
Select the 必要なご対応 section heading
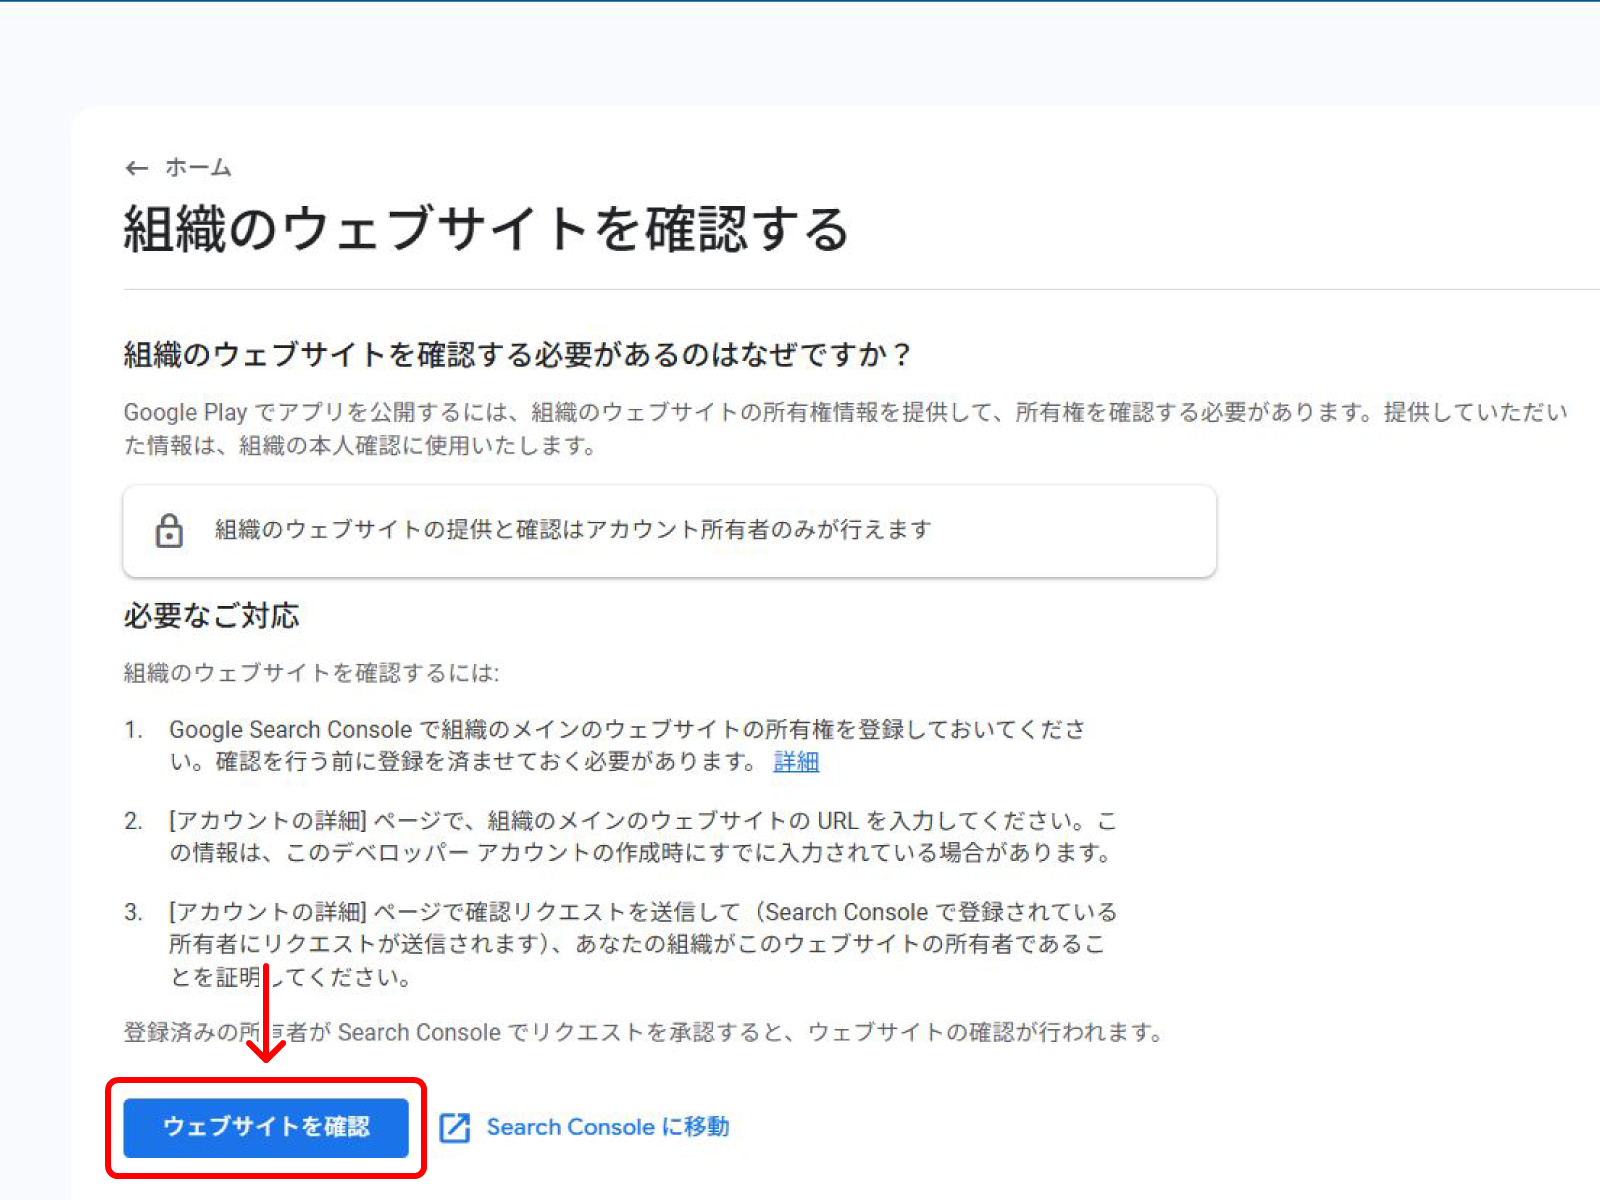[210, 616]
